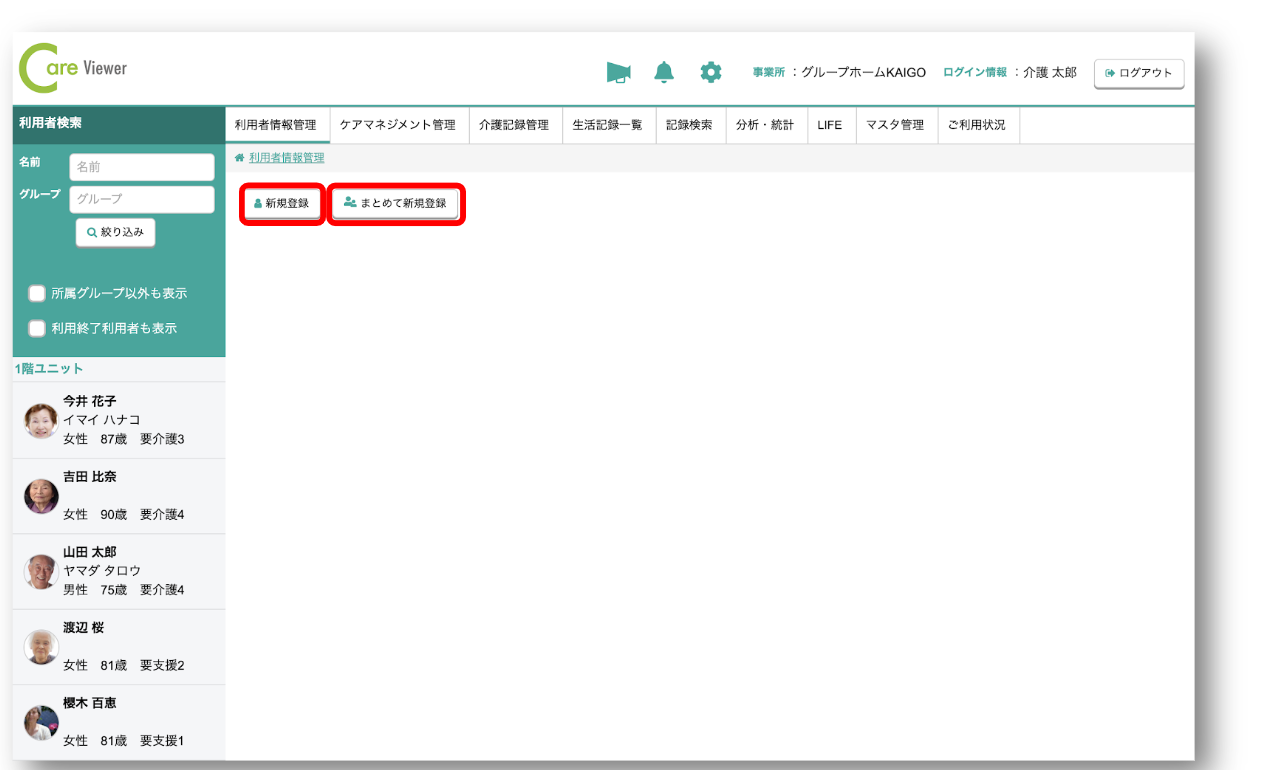Click the Care Viewer logo

pyautogui.click(x=73, y=69)
